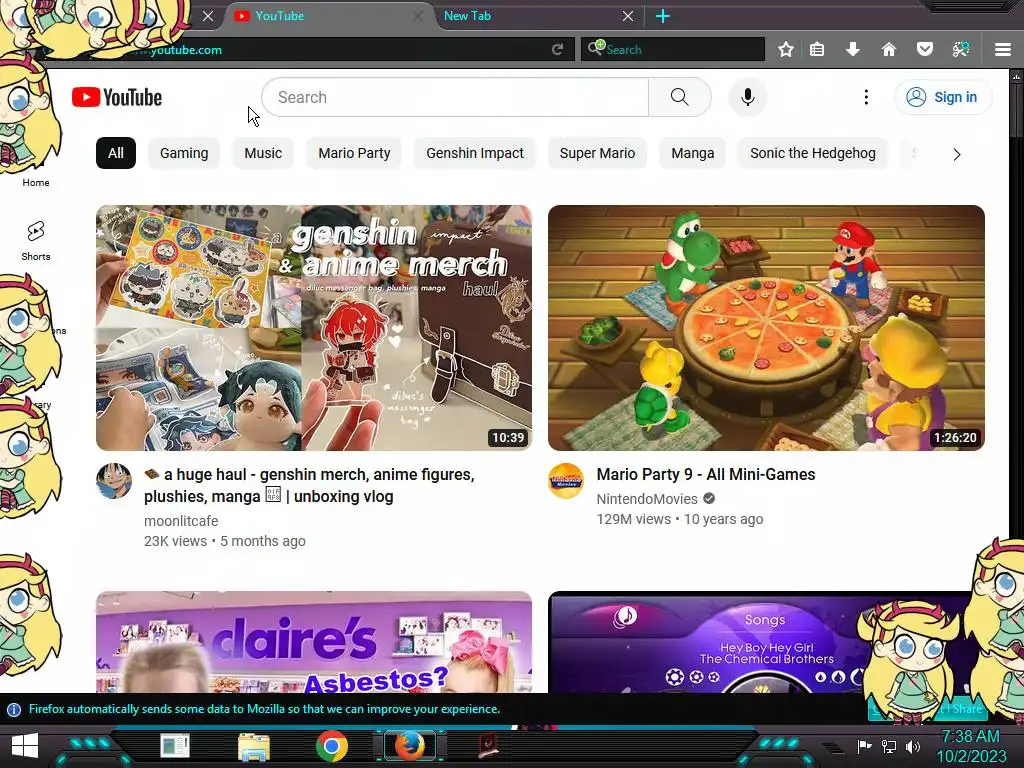Image resolution: width=1024 pixels, height=768 pixels.
Task: Launch Google Chrome from taskbar
Action: [x=332, y=746]
